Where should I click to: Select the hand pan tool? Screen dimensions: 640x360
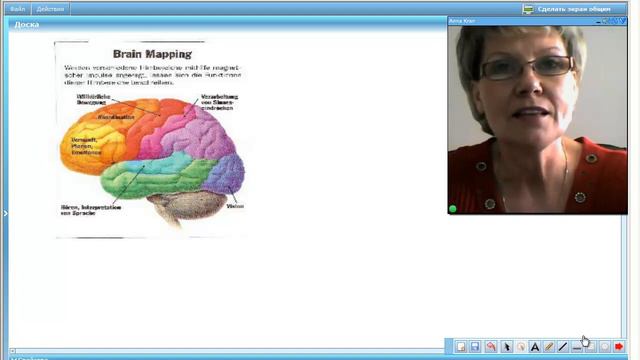click(x=521, y=347)
